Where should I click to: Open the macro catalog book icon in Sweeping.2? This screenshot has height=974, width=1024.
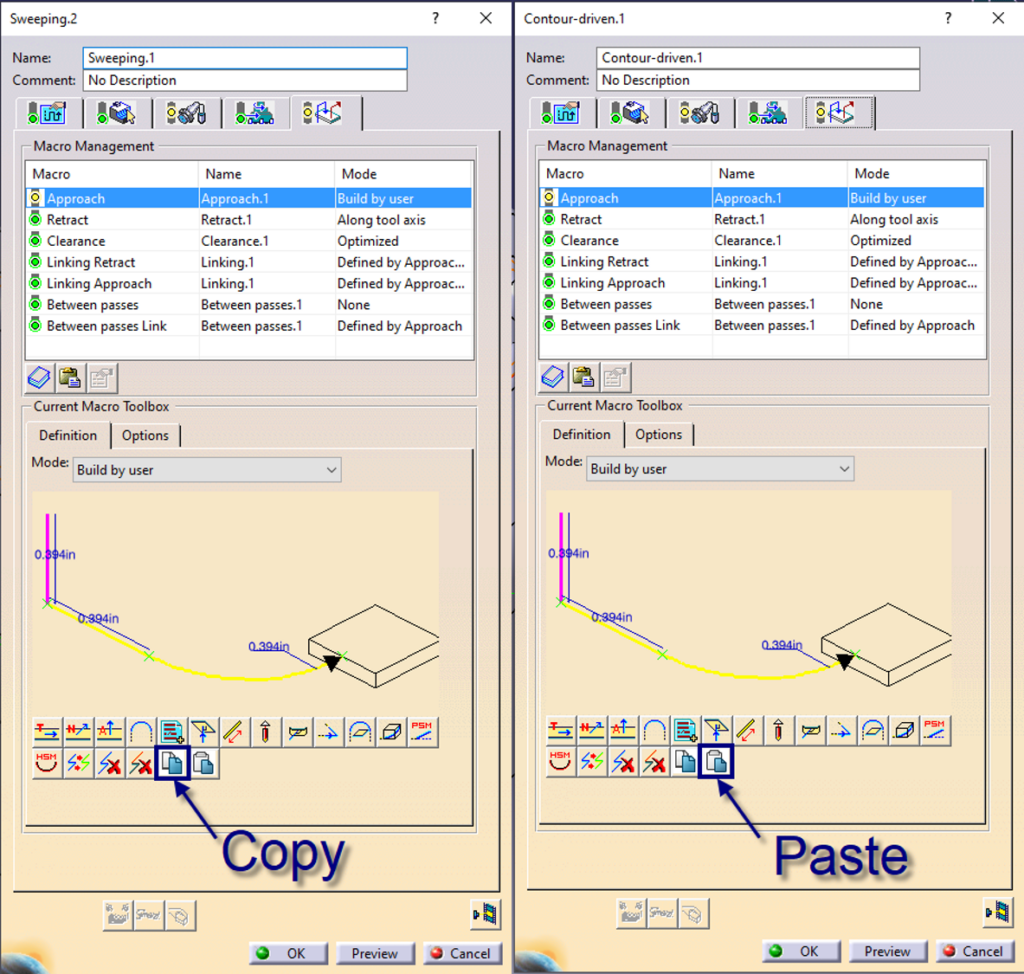tap(39, 377)
